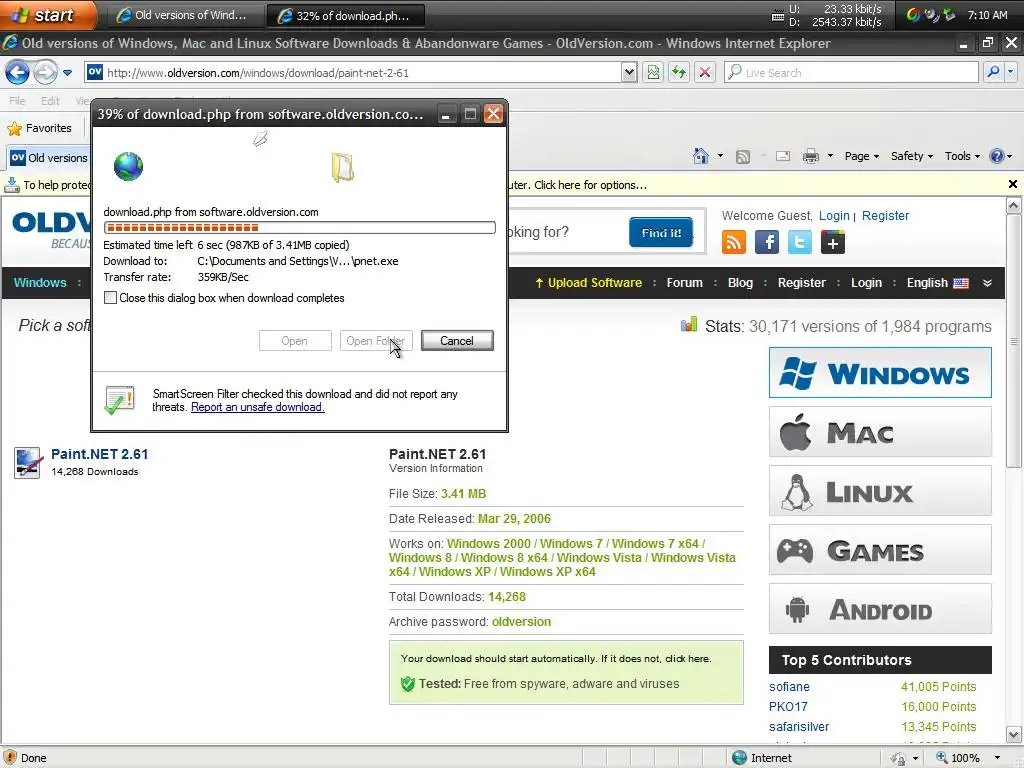This screenshot has width=1024, height=768.
Task: Open the Tools menu
Action: [x=962, y=156]
